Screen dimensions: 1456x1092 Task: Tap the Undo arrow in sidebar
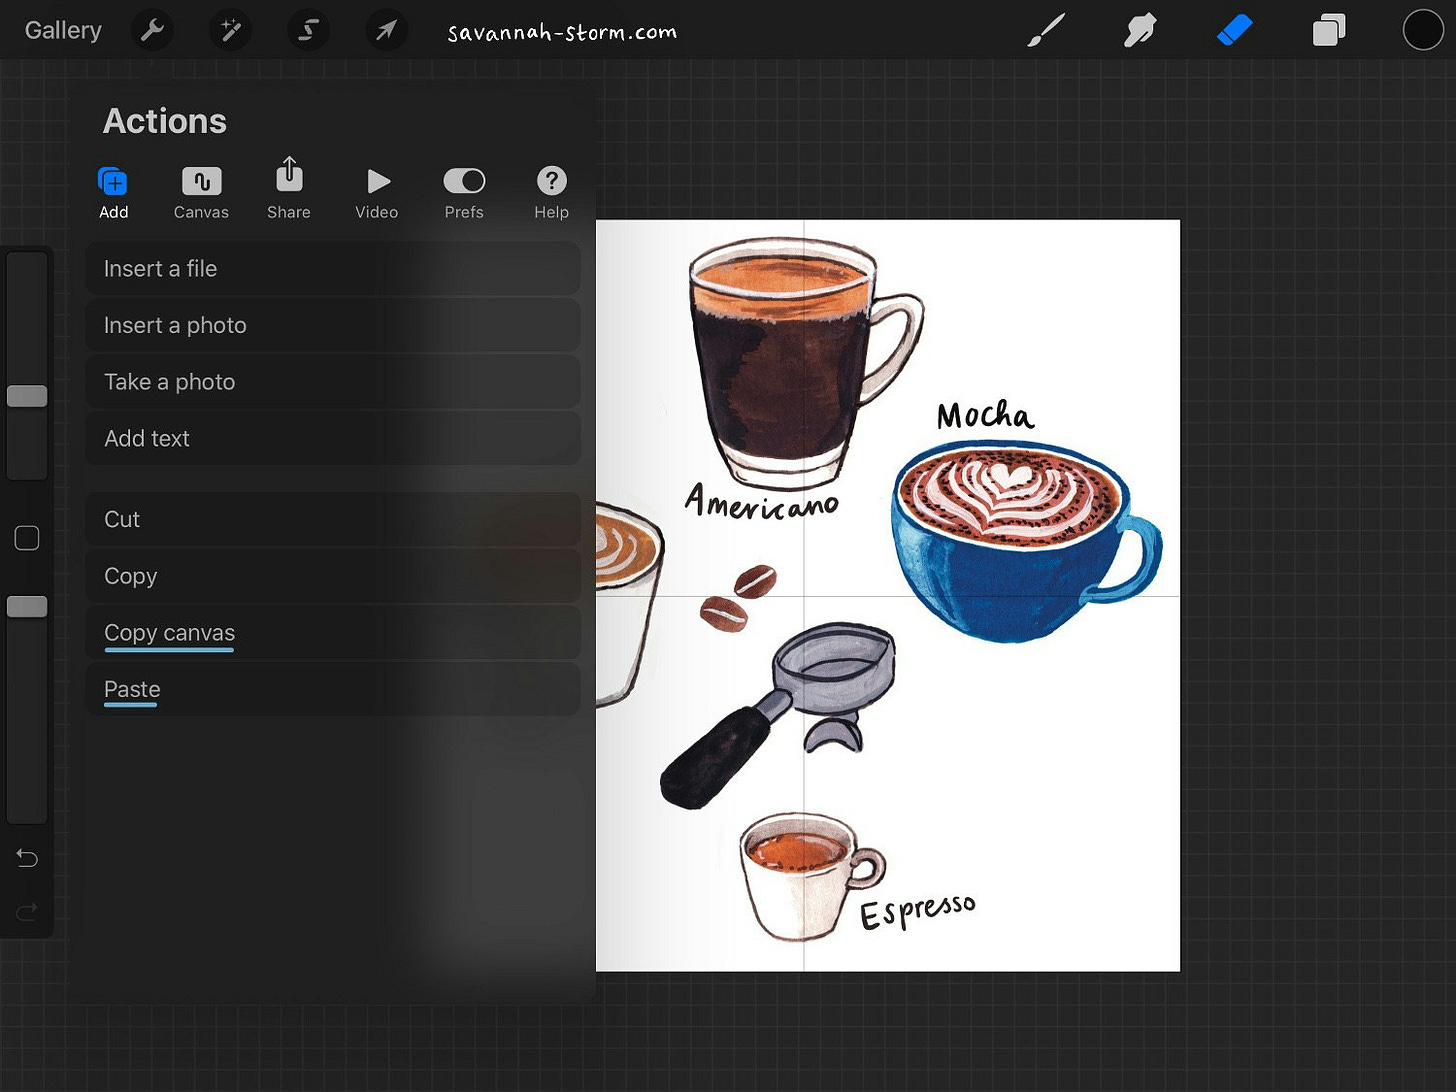[x=27, y=858]
